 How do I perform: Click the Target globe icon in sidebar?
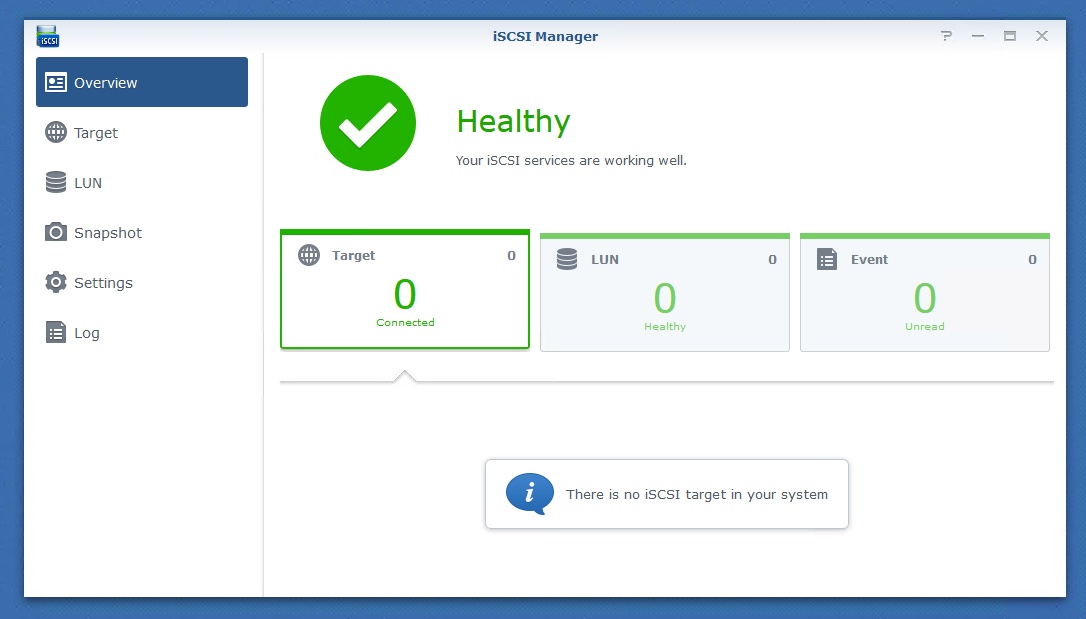click(56, 133)
